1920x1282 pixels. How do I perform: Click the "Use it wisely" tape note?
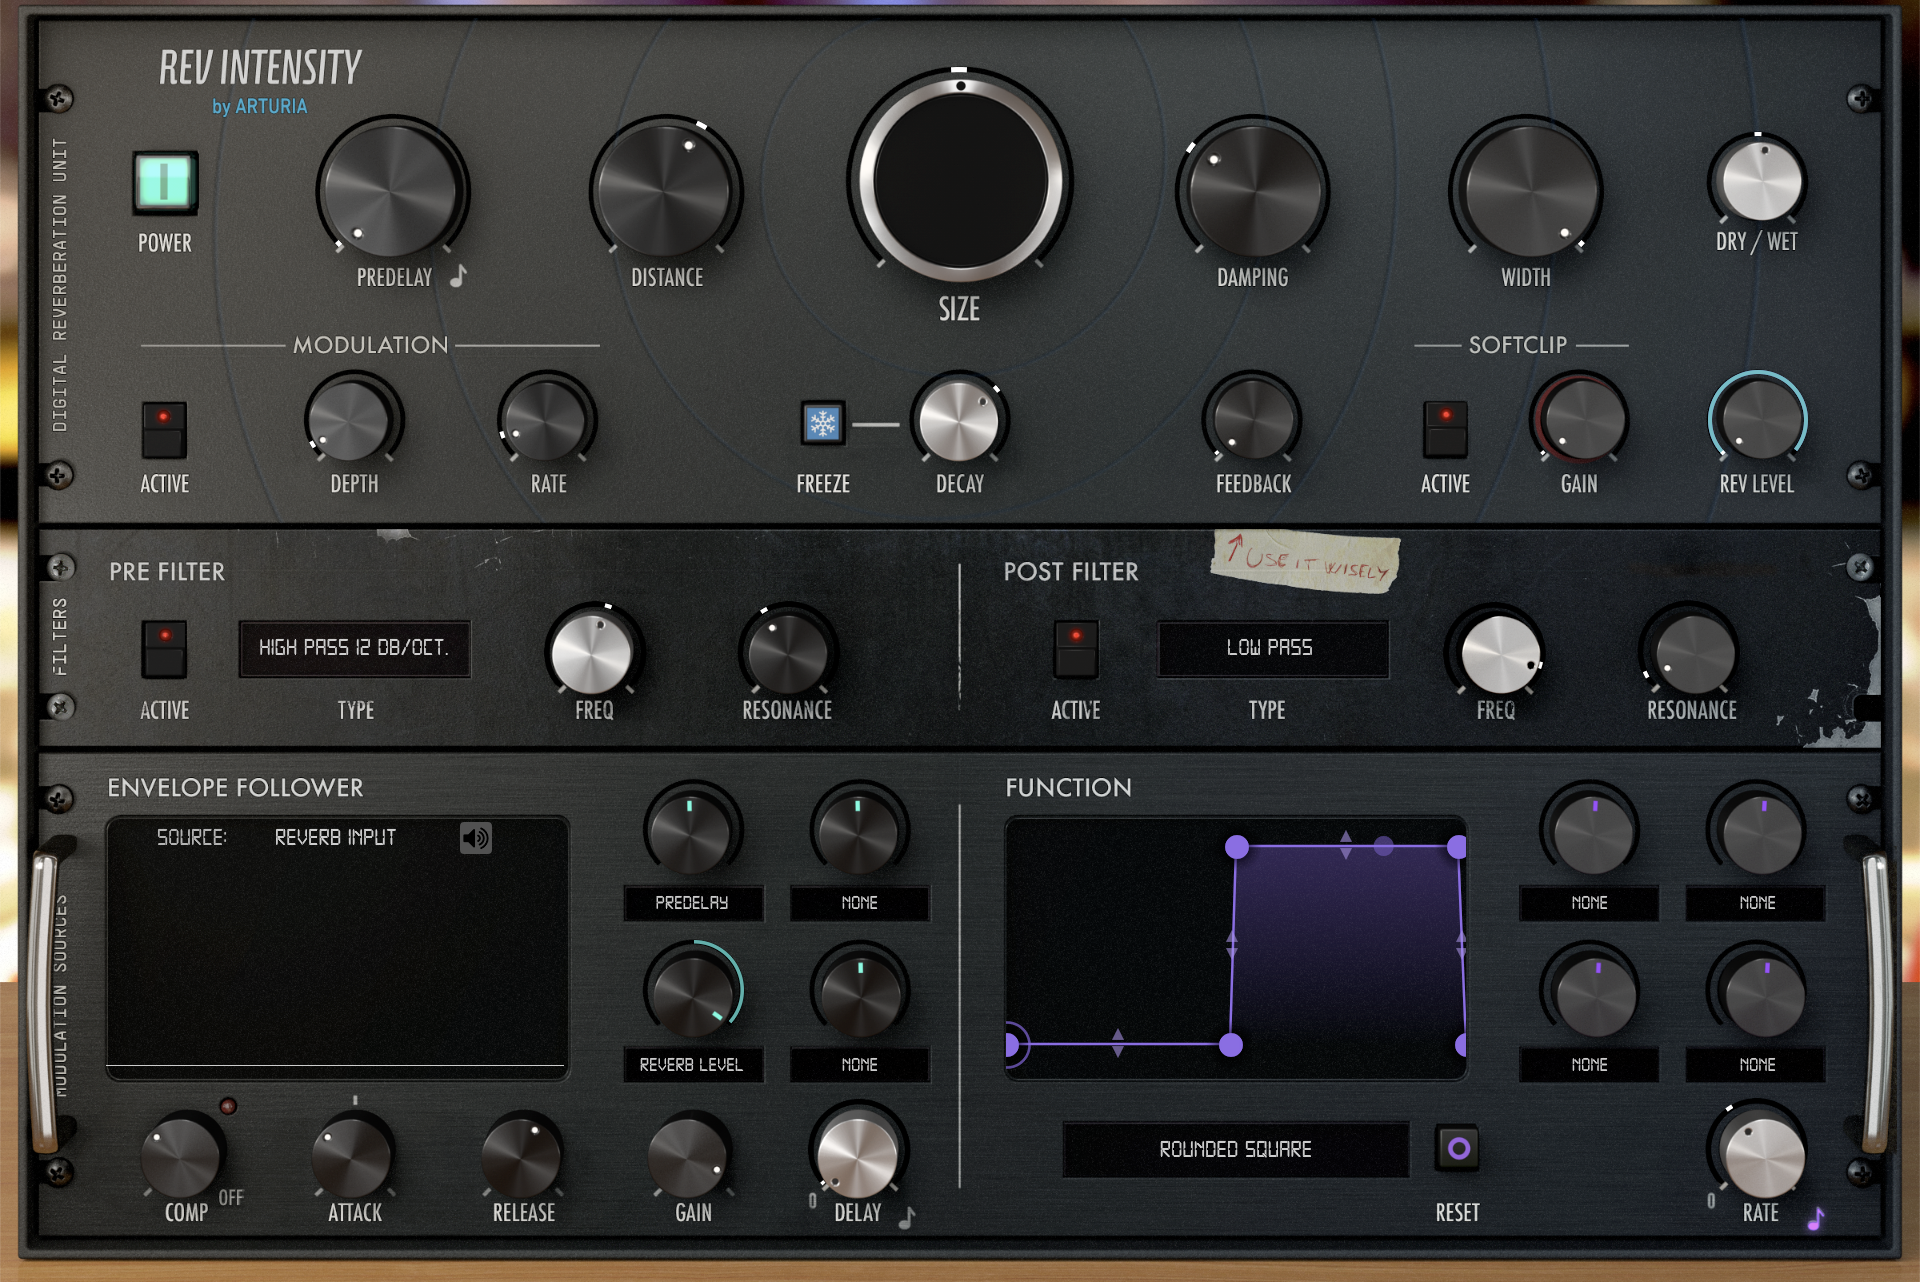pyautogui.click(x=1305, y=561)
